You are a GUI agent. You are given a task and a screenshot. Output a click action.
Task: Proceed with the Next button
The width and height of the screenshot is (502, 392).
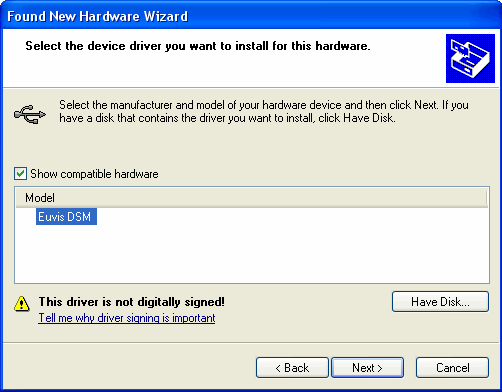pos(367,368)
